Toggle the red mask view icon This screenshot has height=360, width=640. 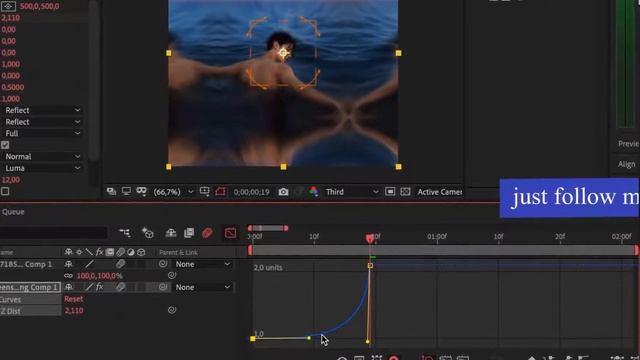220,191
